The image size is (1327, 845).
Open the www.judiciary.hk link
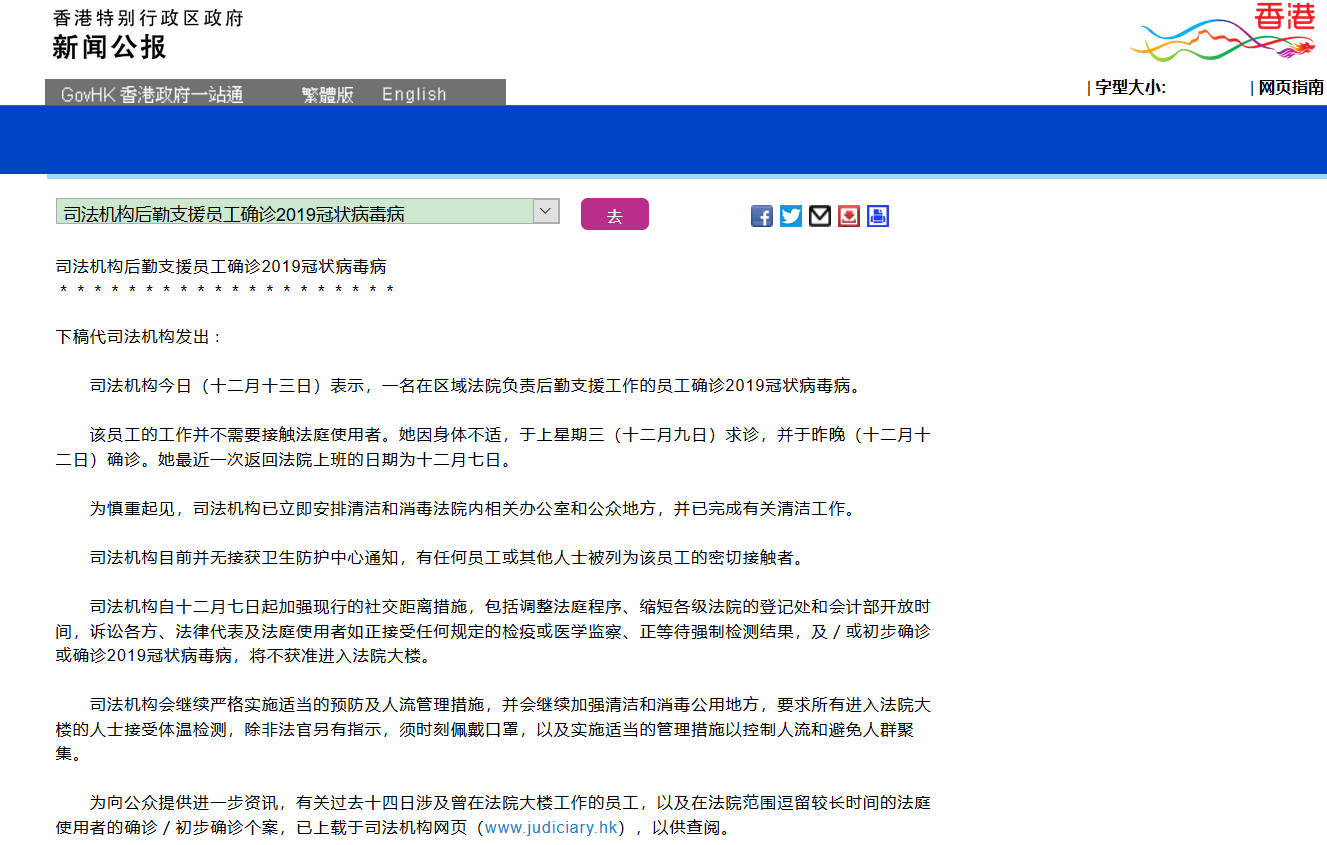[x=551, y=828]
